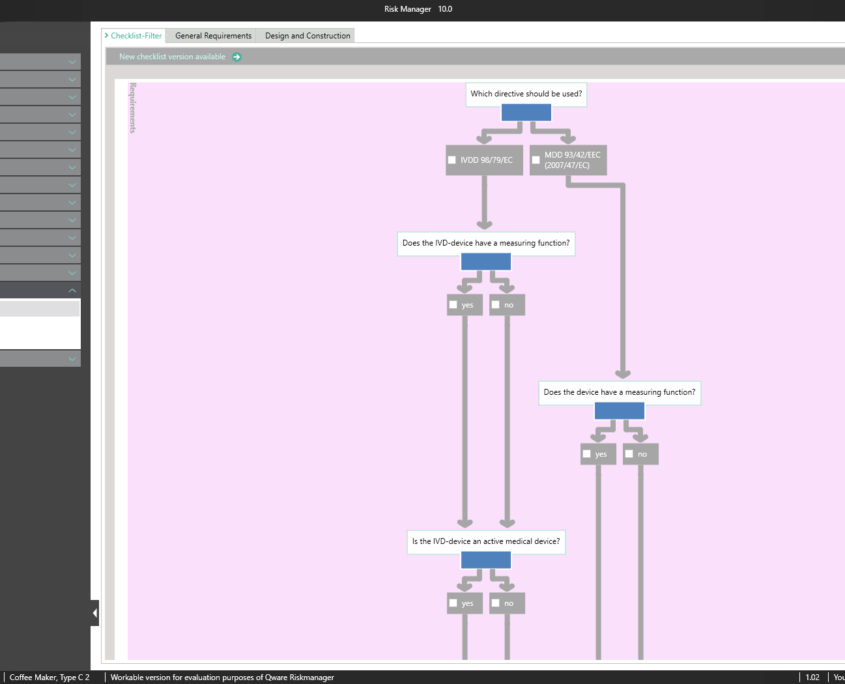The width and height of the screenshot is (845, 684).
Task: Tick 'no' for IVD-device measuring function
Action: click(x=496, y=305)
